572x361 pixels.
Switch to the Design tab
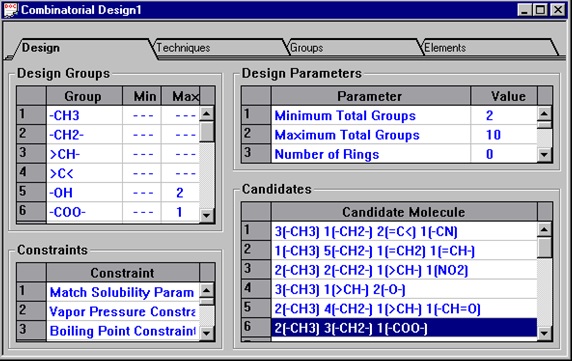click(x=83, y=48)
